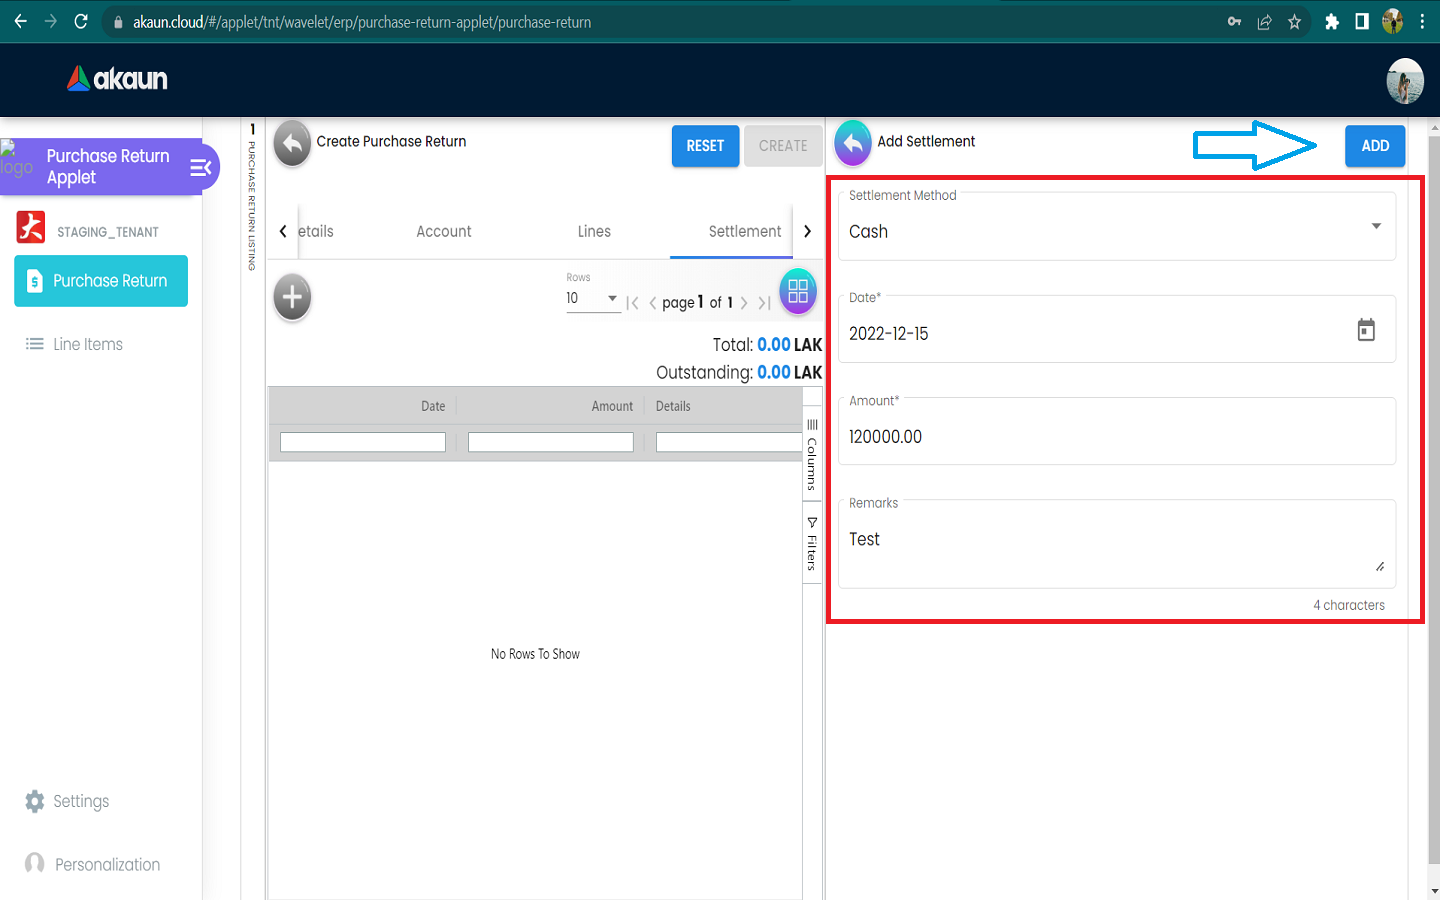Go to first page of settlements
The width and height of the screenshot is (1440, 900).
[632, 303]
